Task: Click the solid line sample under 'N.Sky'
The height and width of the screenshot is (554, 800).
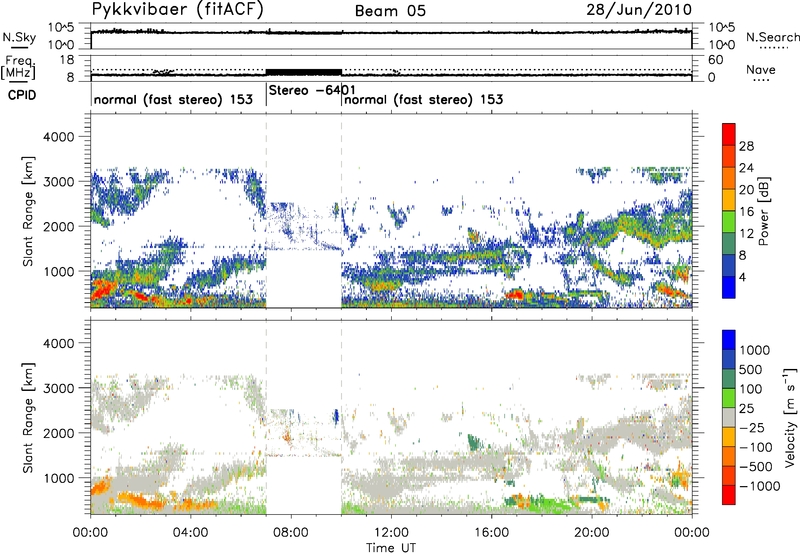Action: click(x=19, y=47)
